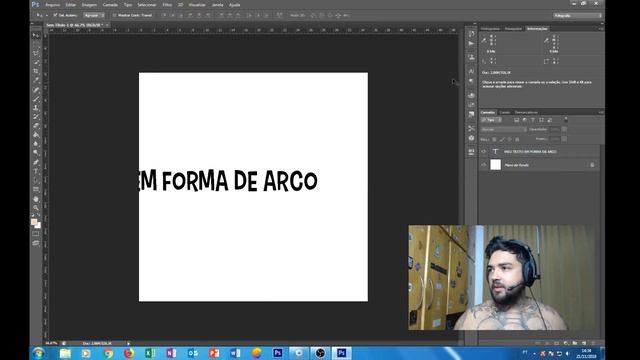This screenshot has height=360, width=640.
Task: Open the Imagem menu
Action: click(89, 5)
